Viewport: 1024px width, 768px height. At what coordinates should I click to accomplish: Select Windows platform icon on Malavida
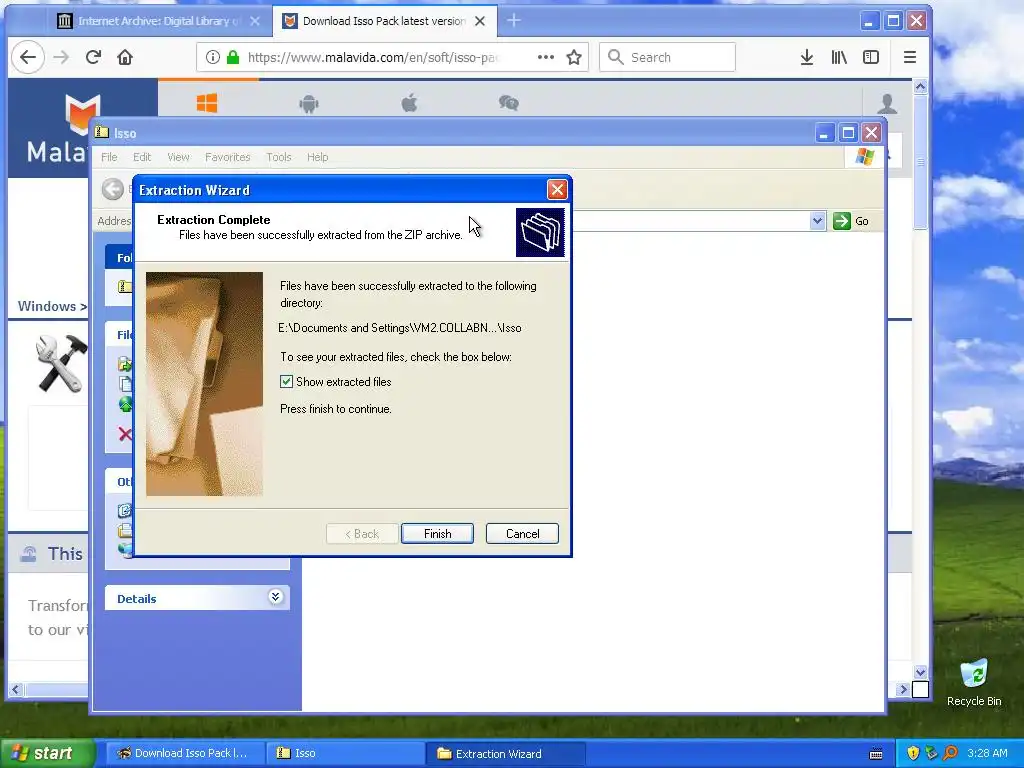click(207, 103)
